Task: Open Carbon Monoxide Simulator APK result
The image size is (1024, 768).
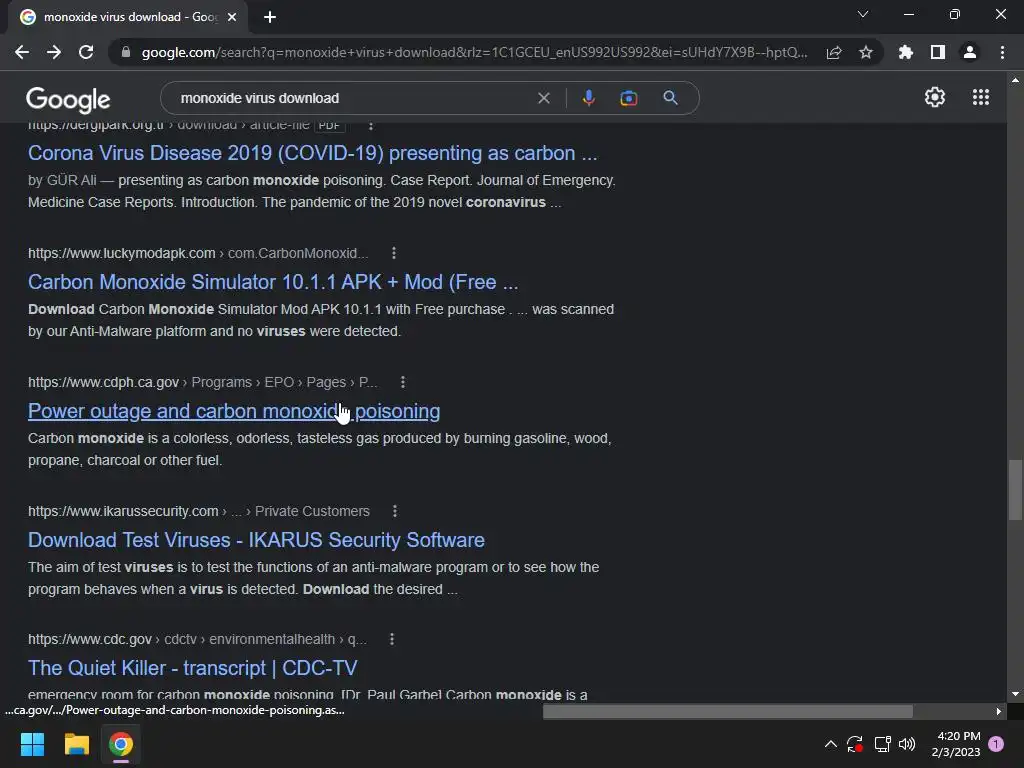Action: point(273,282)
